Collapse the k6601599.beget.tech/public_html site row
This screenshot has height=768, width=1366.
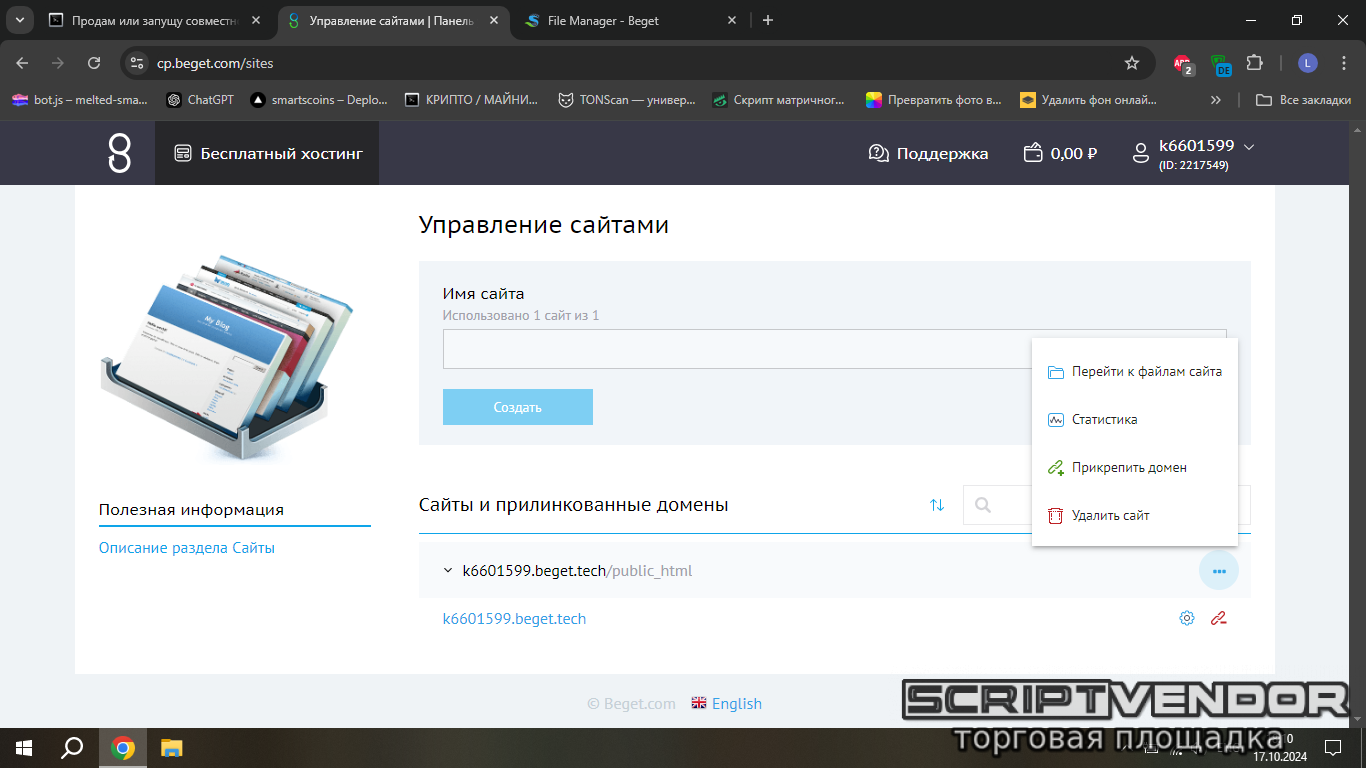448,571
